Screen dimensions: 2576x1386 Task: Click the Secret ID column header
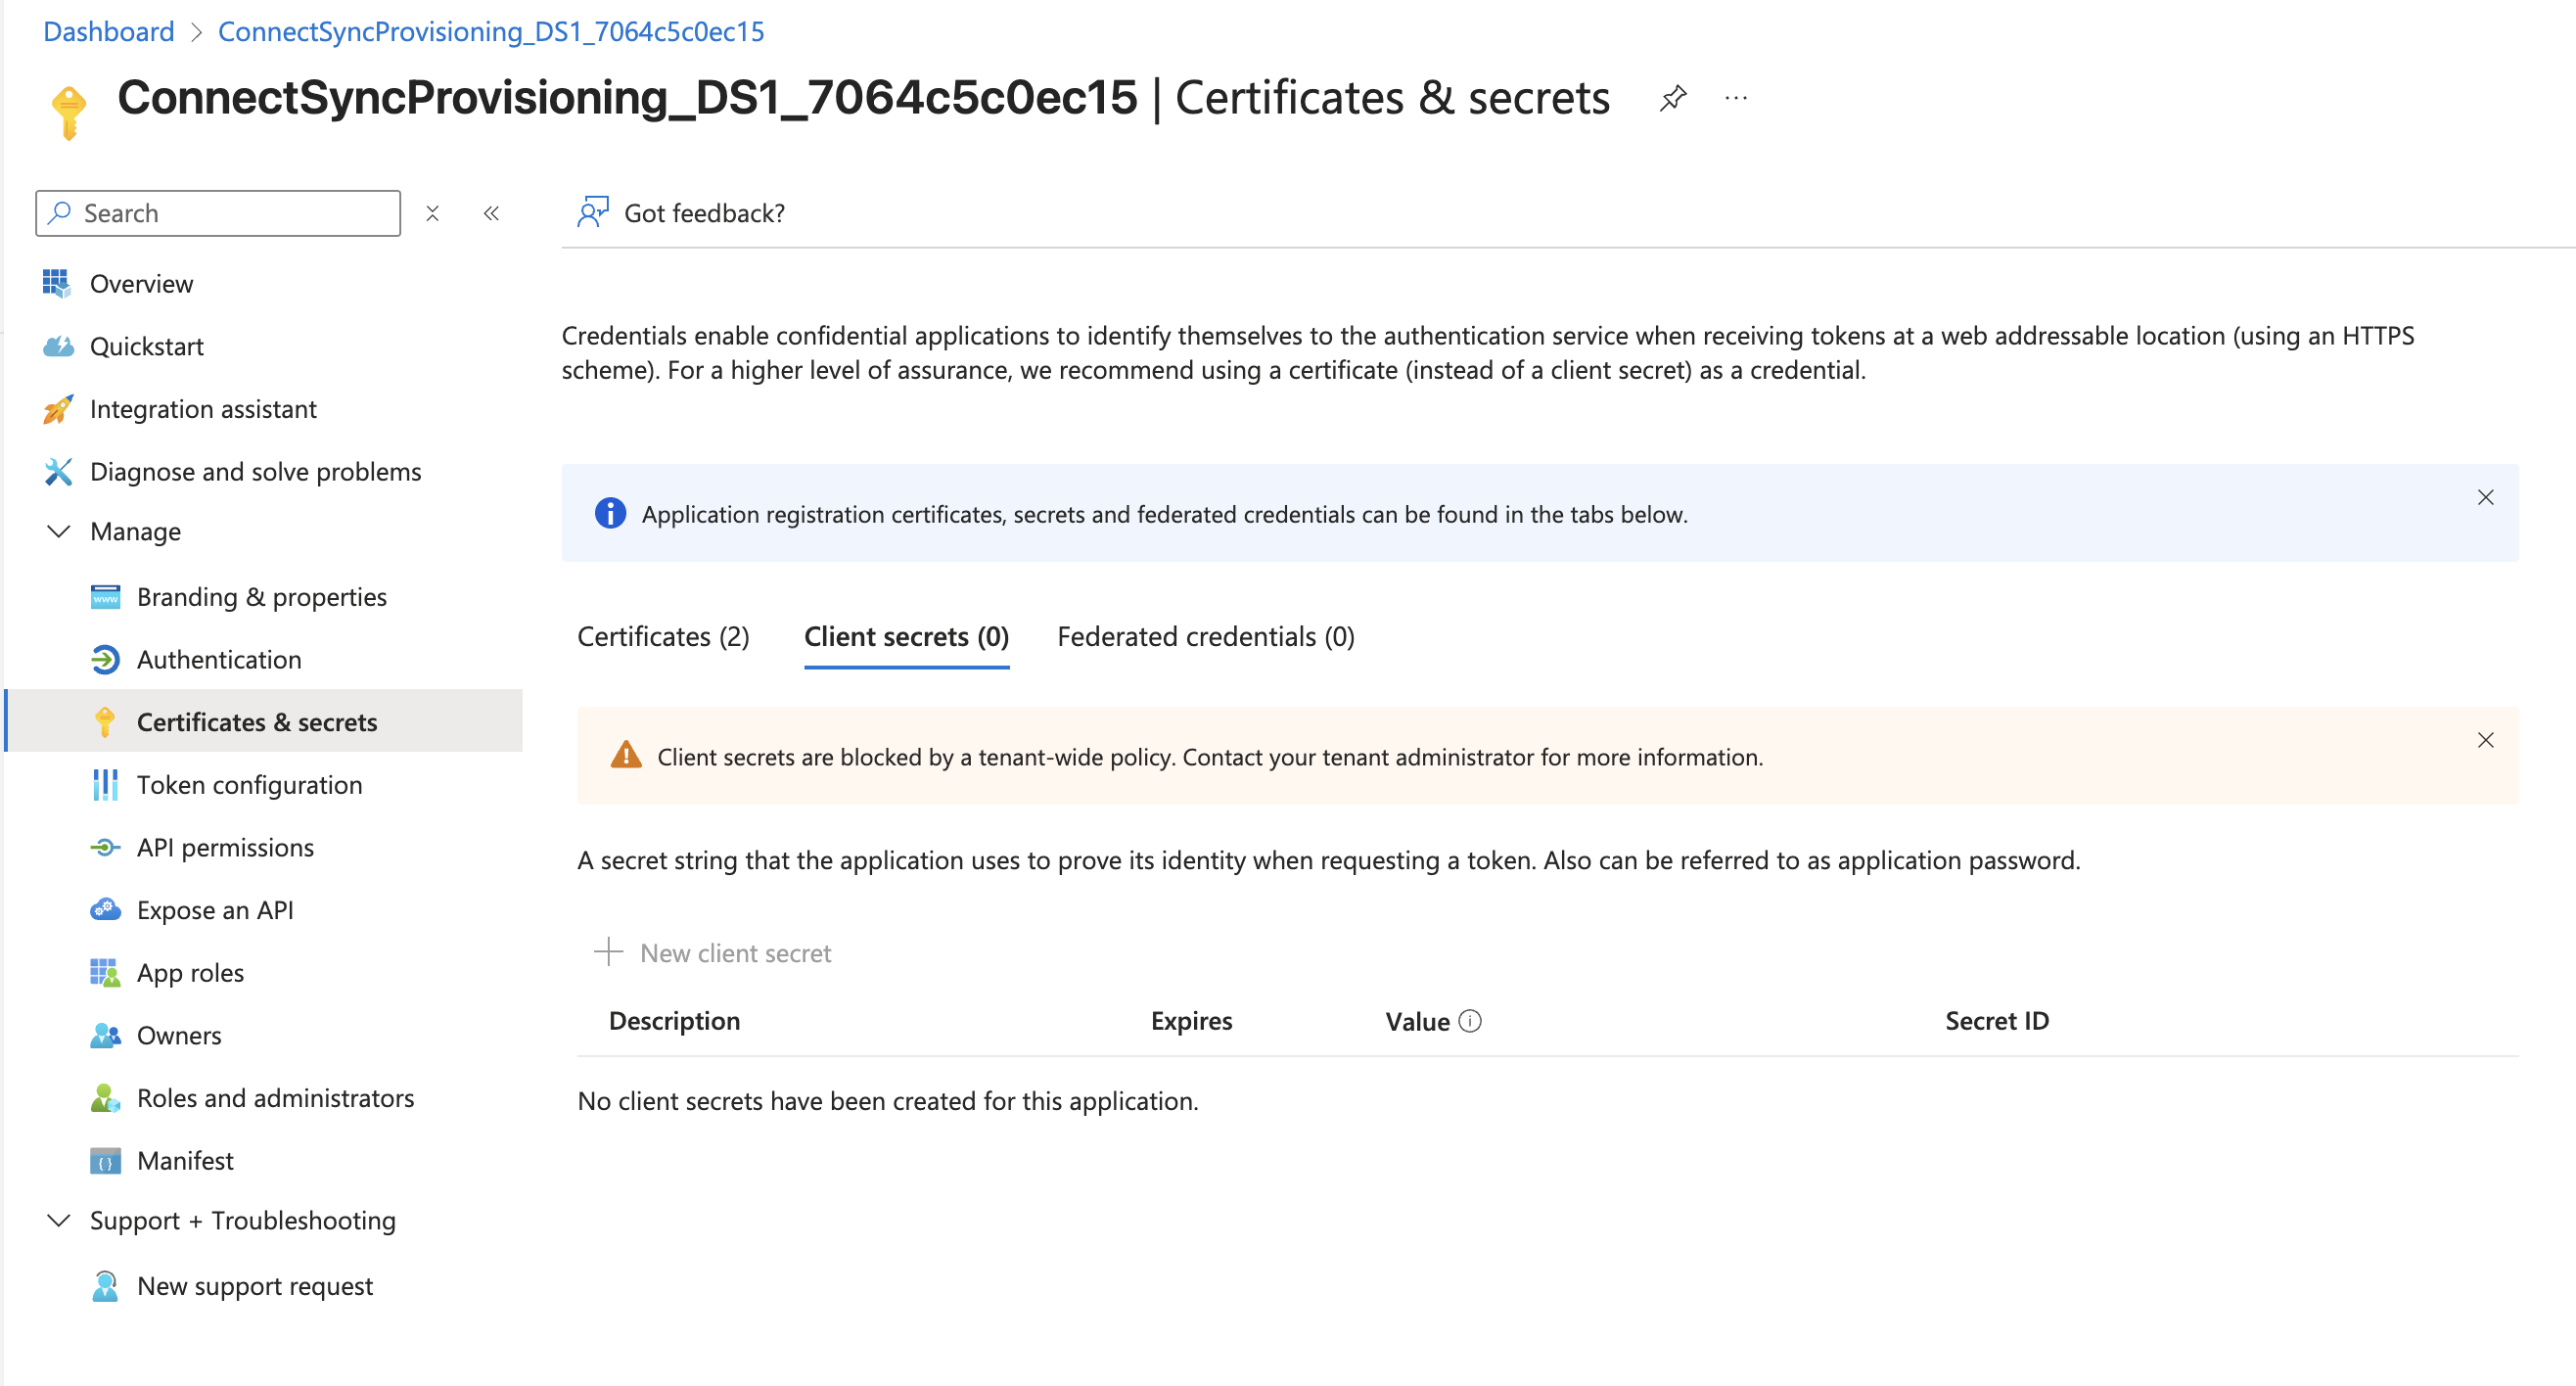1996,1021
